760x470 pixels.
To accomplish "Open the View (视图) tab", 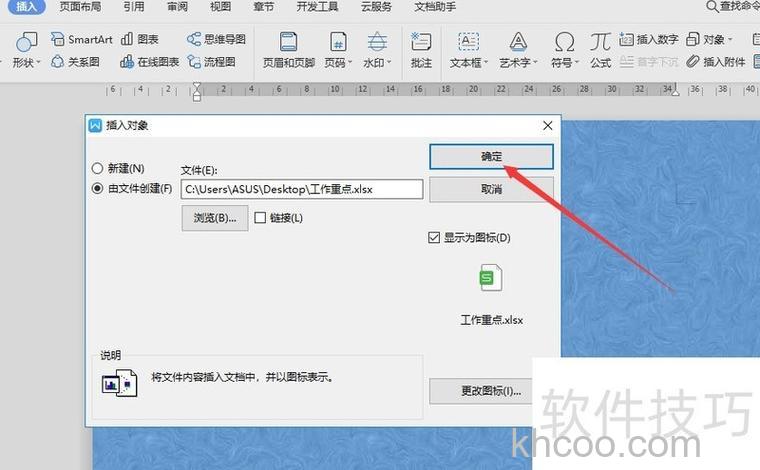I will tap(221, 6).
